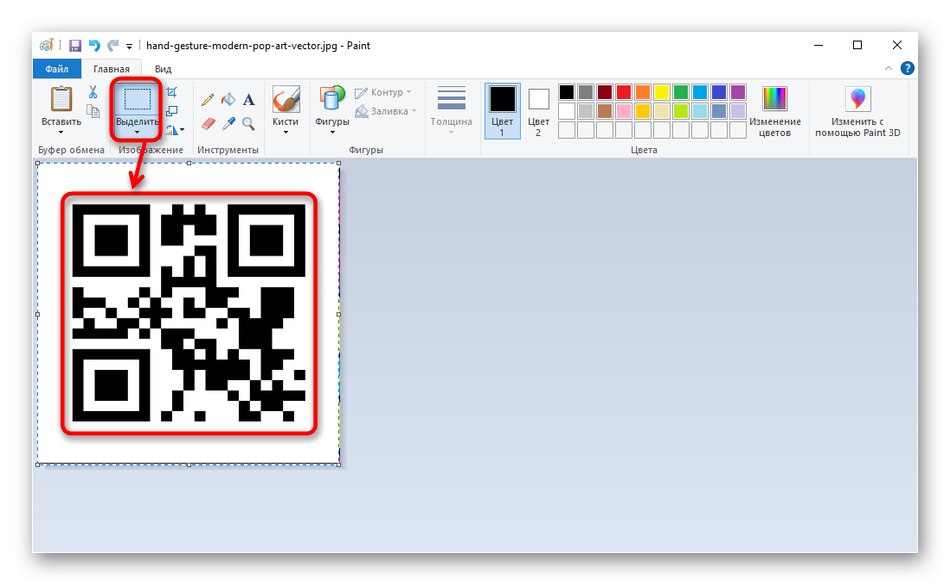The width and height of the screenshot is (950, 585).
Task: Pick the indigo color swatch
Action: pyautogui.click(x=719, y=92)
